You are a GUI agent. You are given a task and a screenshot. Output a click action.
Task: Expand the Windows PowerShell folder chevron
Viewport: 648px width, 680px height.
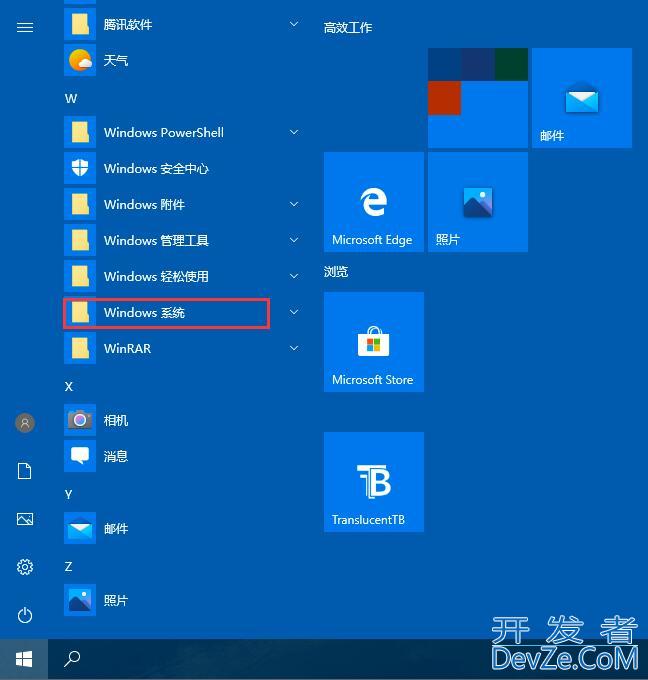pos(294,132)
